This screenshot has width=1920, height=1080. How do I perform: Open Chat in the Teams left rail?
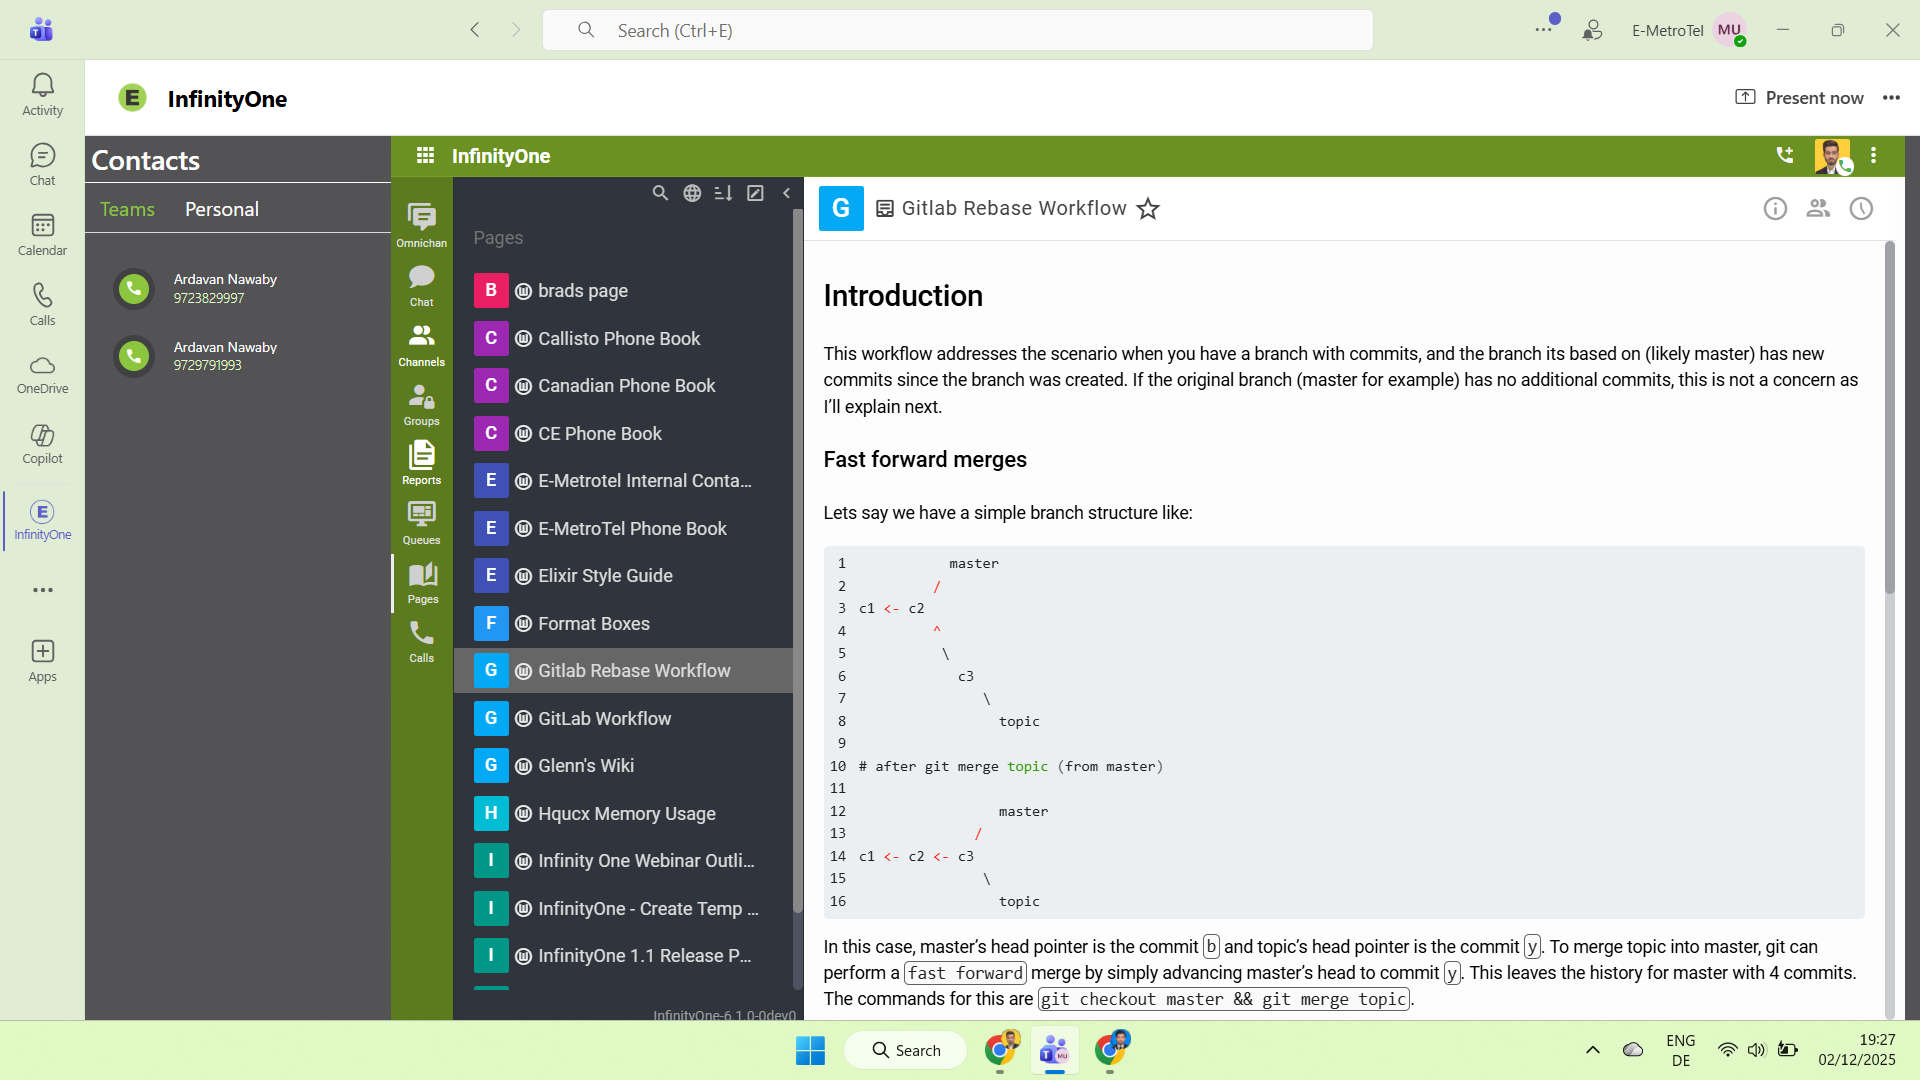(42, 165)
